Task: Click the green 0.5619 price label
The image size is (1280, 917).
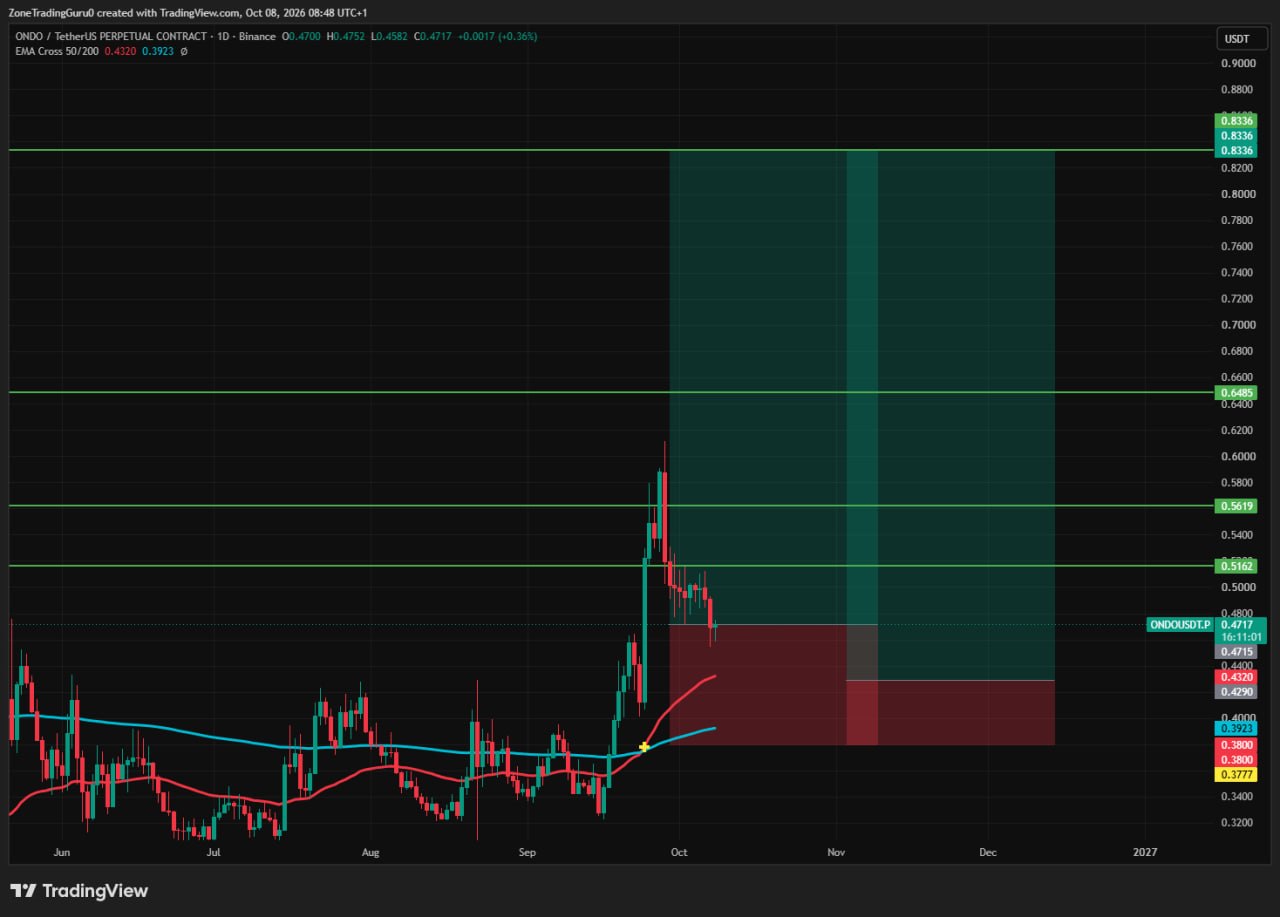Action: point(1236,506)
